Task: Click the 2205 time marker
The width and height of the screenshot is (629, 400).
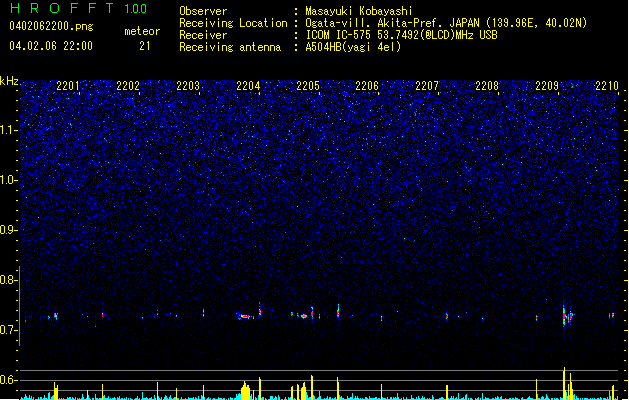Action: coord(308,85)
